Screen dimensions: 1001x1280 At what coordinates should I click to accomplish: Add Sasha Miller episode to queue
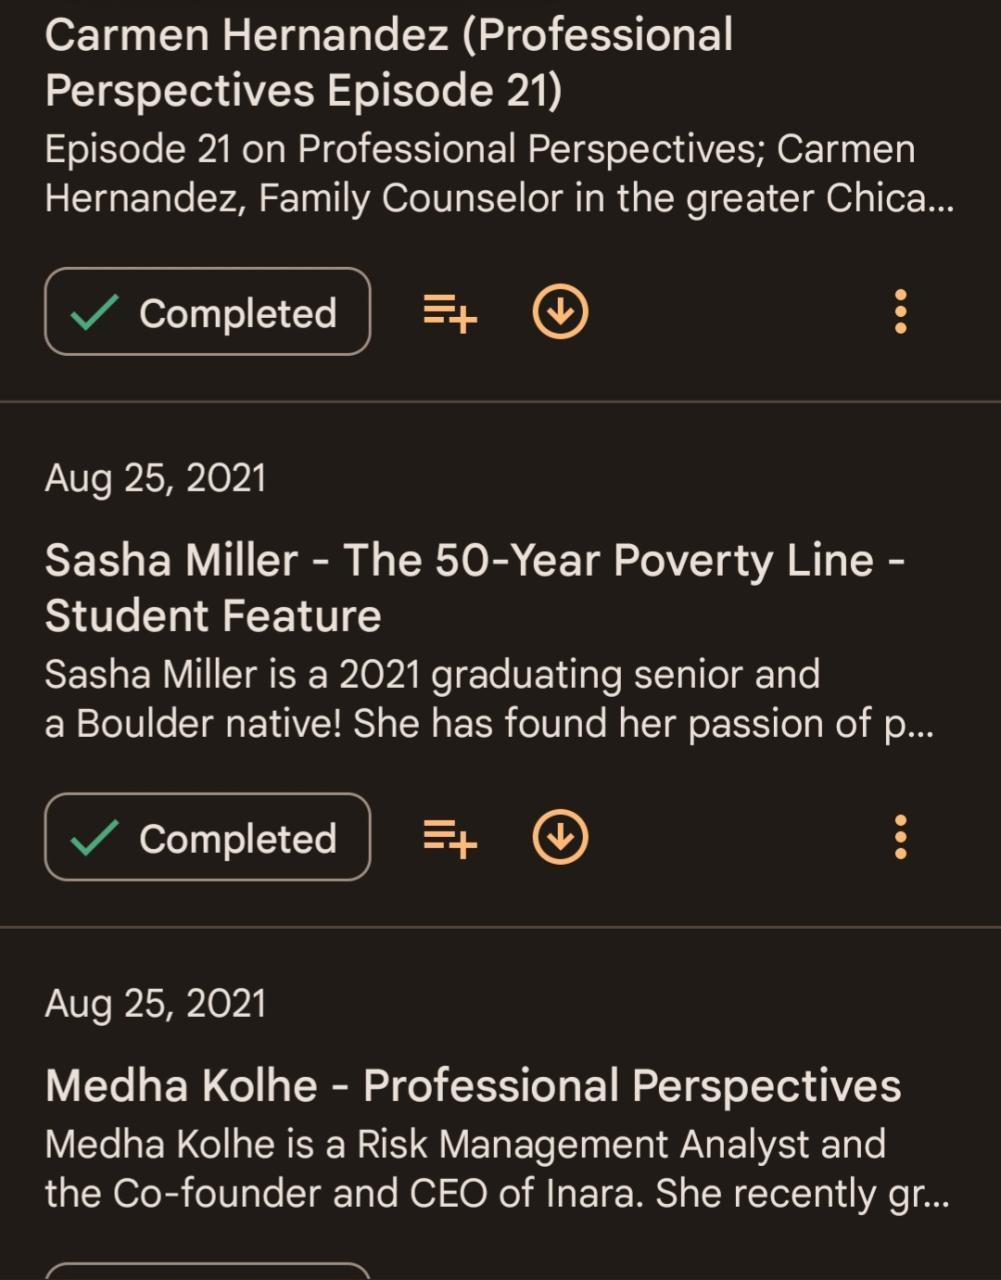point(450,838)
